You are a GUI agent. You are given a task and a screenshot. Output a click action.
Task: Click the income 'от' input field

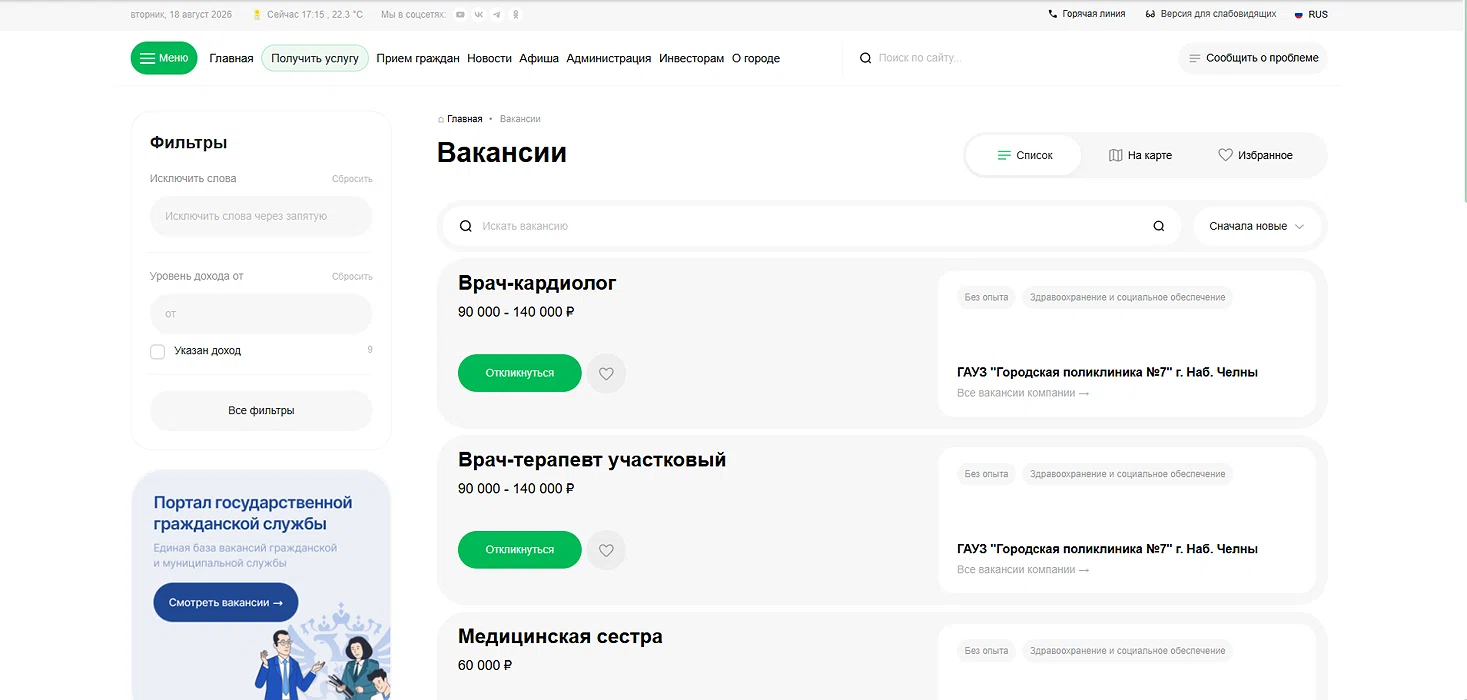[261, 313]
